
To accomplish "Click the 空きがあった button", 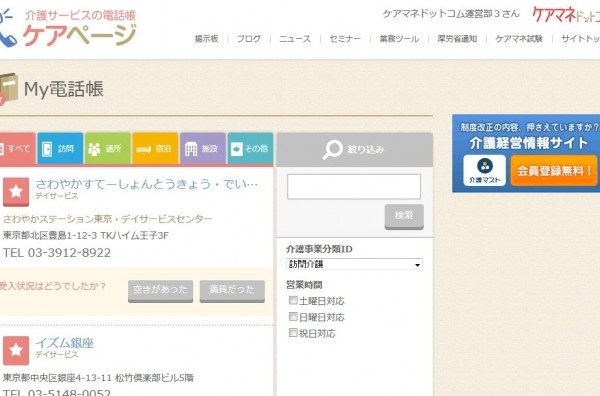I will pyautogui.click(x=160, y=291).
